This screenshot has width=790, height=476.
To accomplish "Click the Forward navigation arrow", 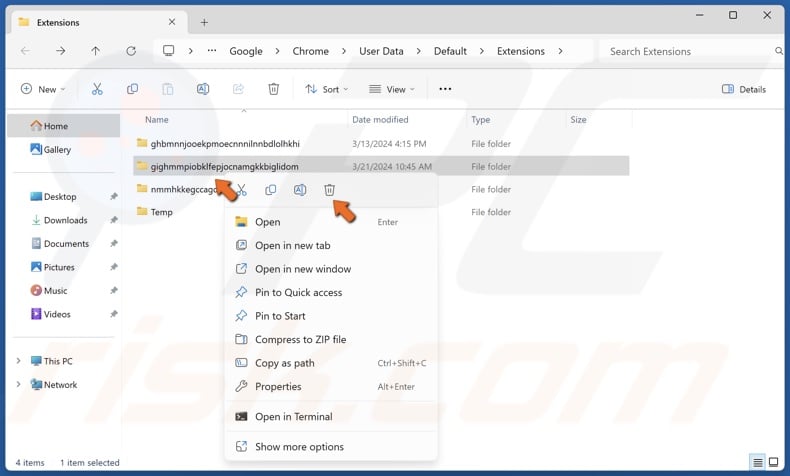I will pos(60,51).
